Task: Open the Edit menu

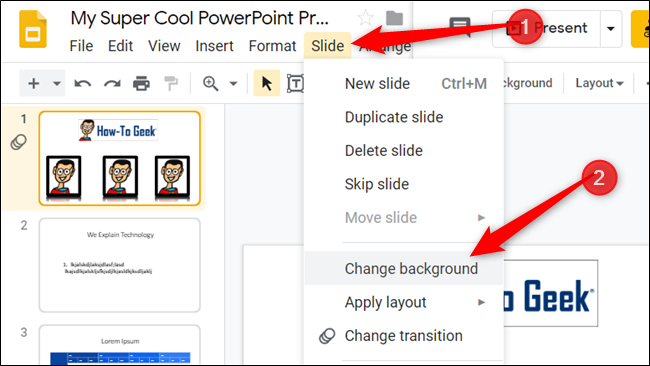Action: pos(120,46)
